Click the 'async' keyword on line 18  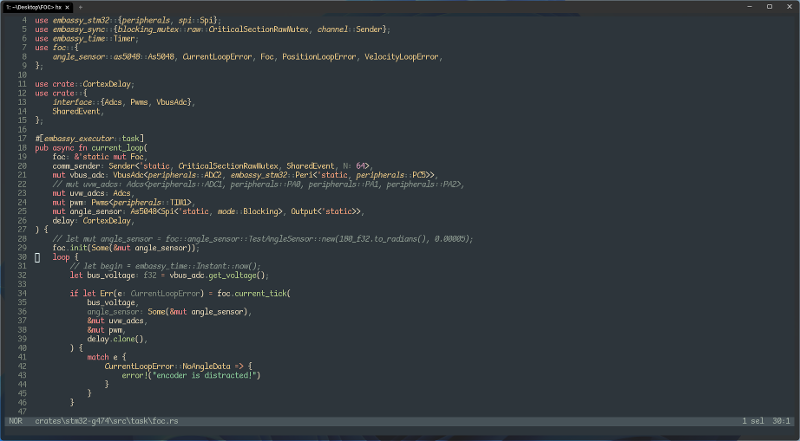63,148
